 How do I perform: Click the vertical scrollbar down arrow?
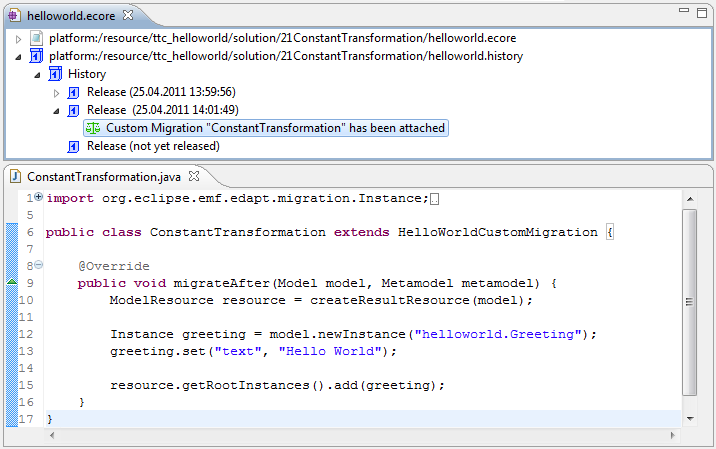690,418
